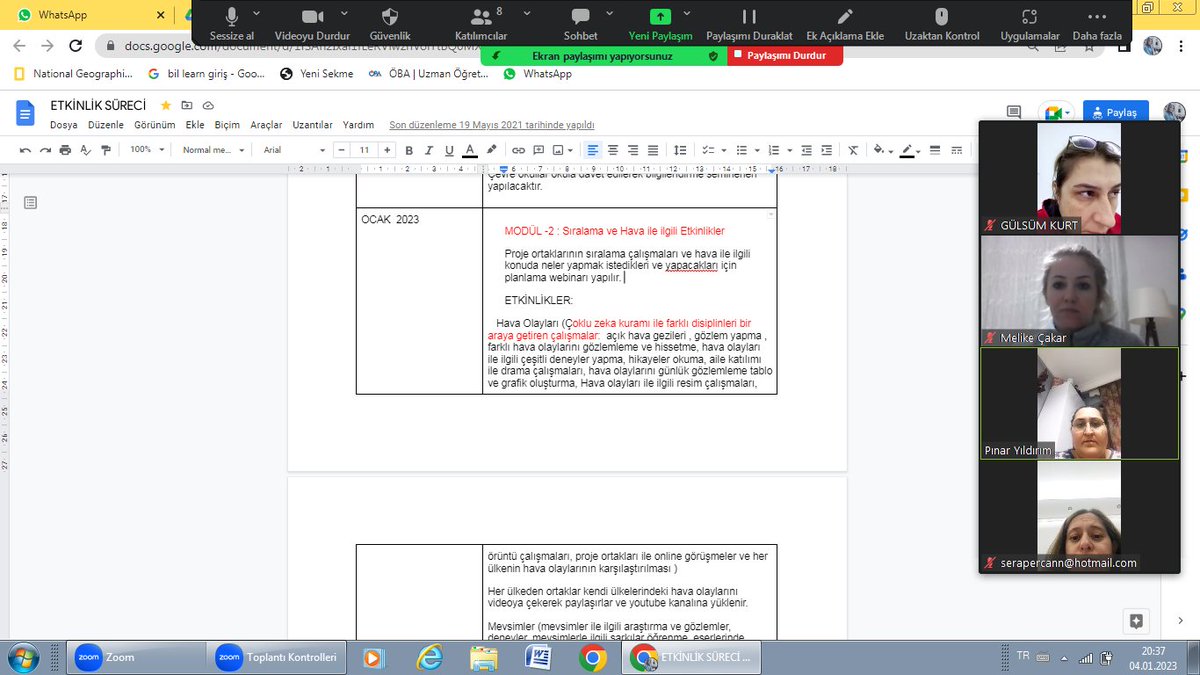The height and width of the screenshot is (675, 1200).
Task: Click the Print toolbar icon
Action: [65, 150]
